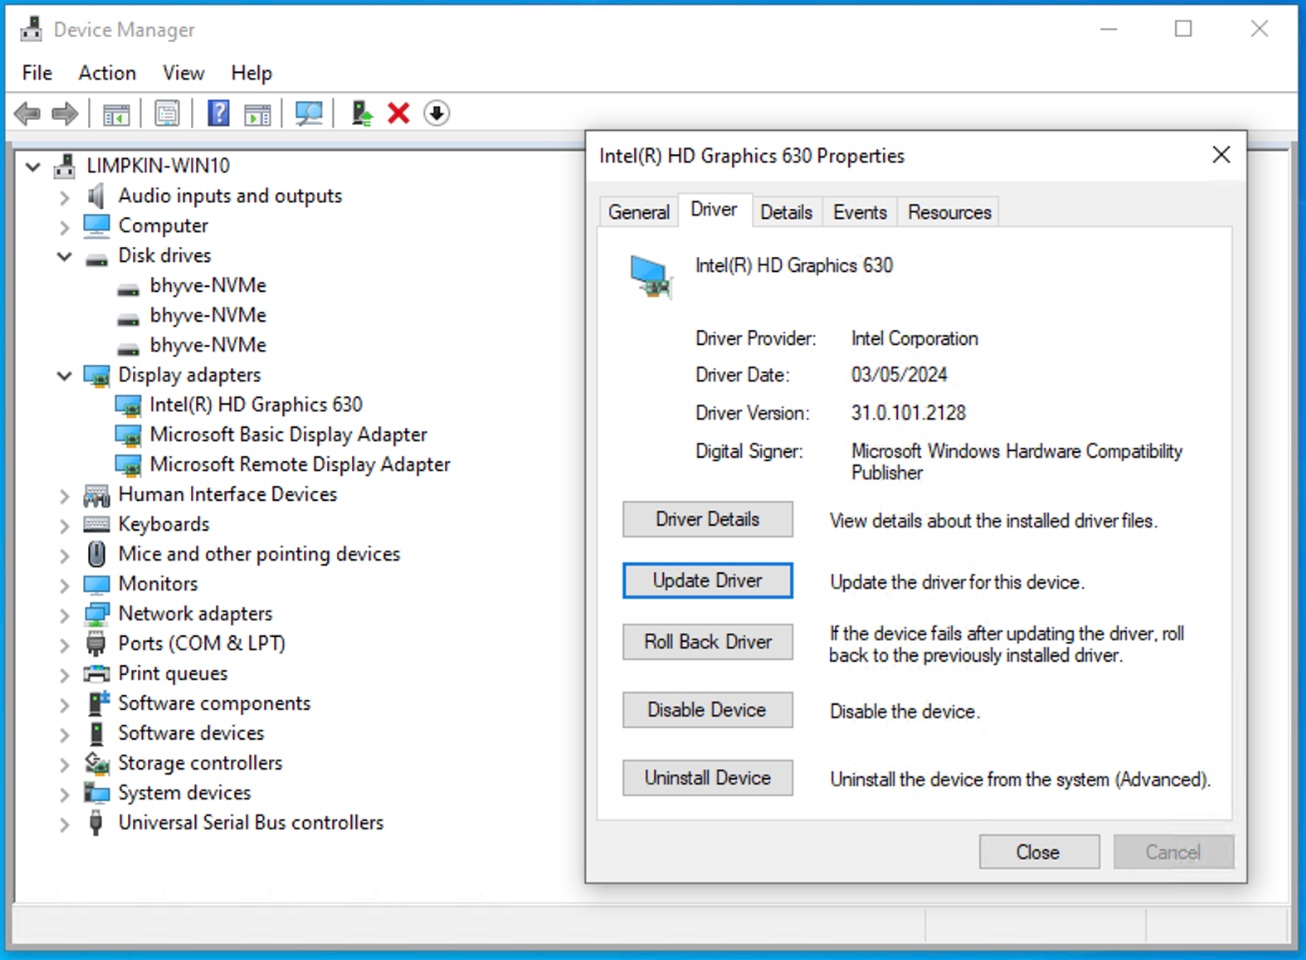
Task: Switch to the Details tab
Action: [x=786, y=212]
